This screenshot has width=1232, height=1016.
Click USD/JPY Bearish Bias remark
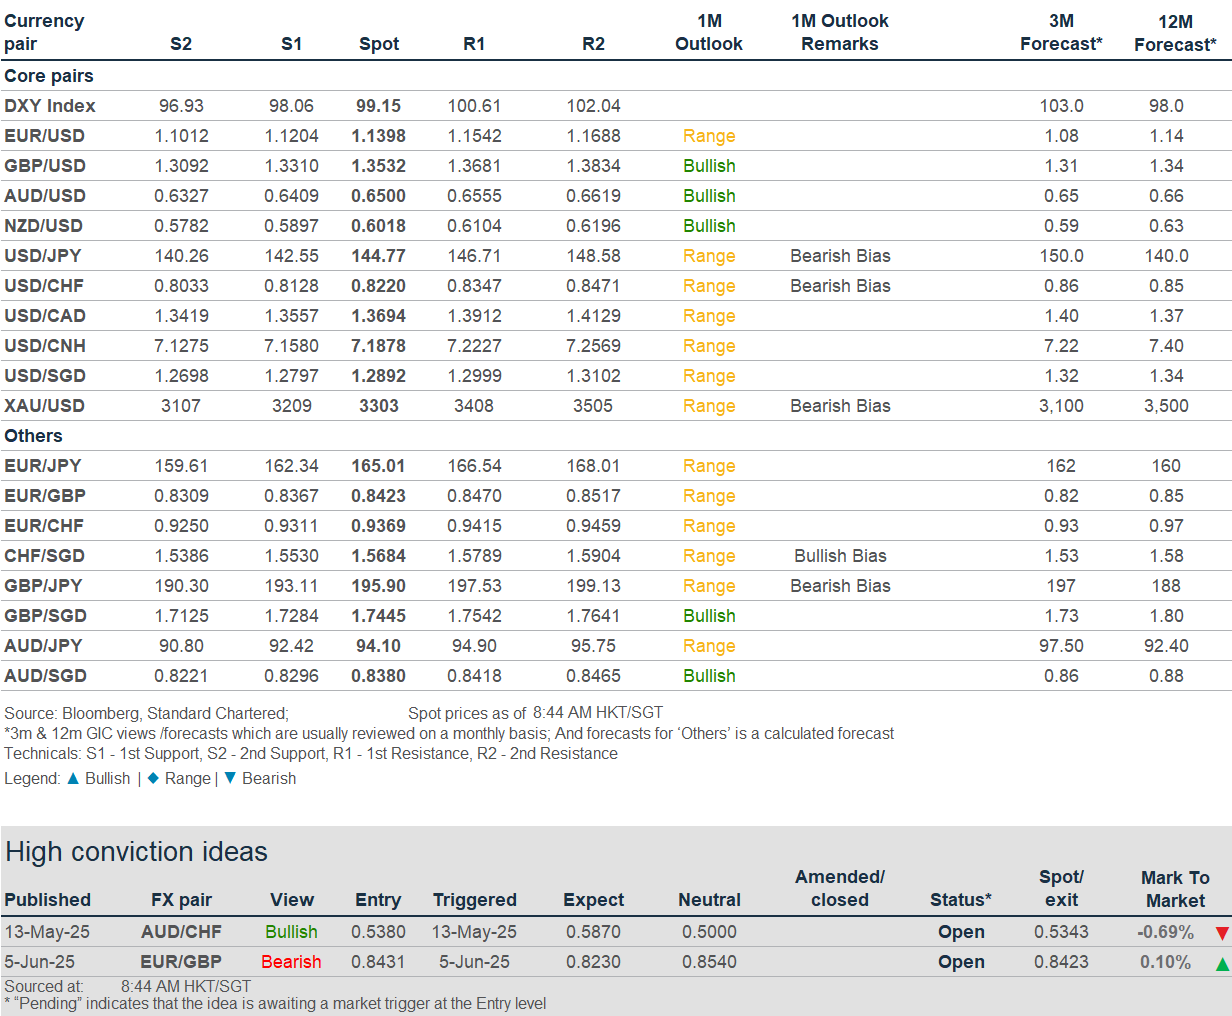840,256
